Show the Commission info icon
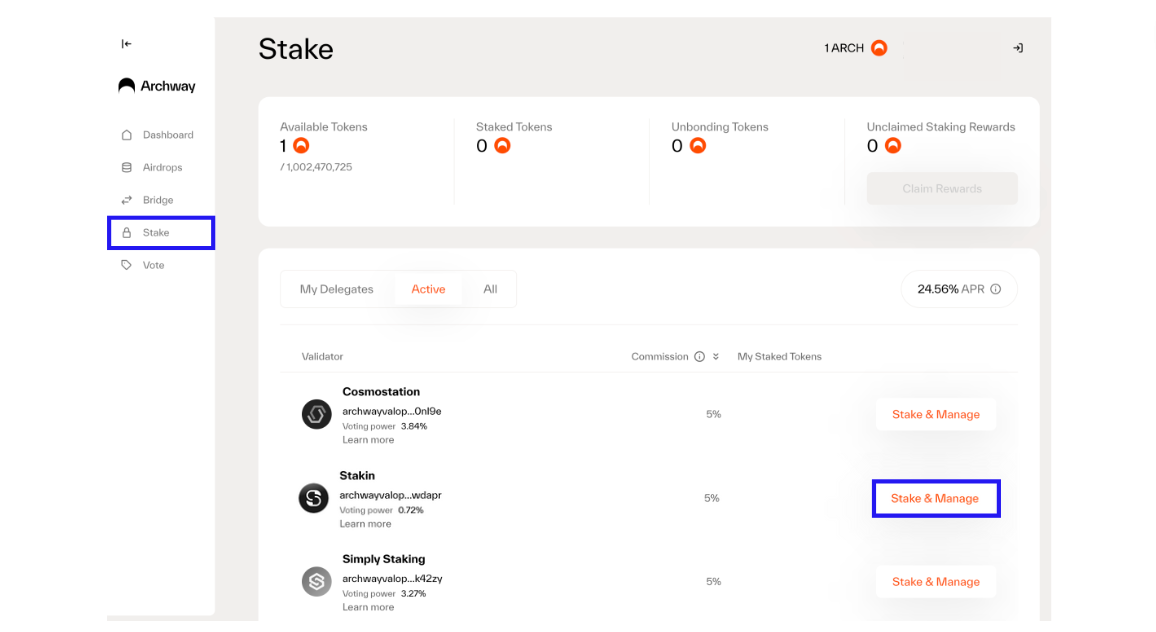The width and height of the screenshot is (1156, 632). click(x=699, y=357)
